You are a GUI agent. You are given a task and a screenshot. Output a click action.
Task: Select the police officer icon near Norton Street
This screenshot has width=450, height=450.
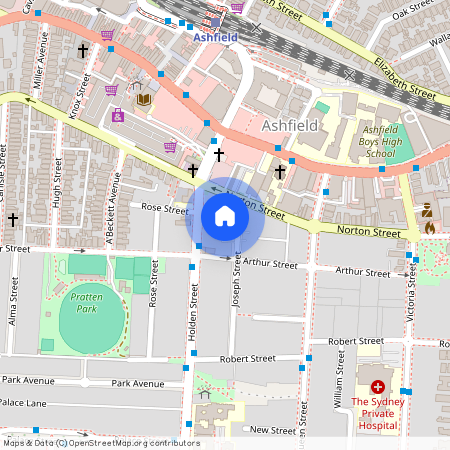[427, 210]
